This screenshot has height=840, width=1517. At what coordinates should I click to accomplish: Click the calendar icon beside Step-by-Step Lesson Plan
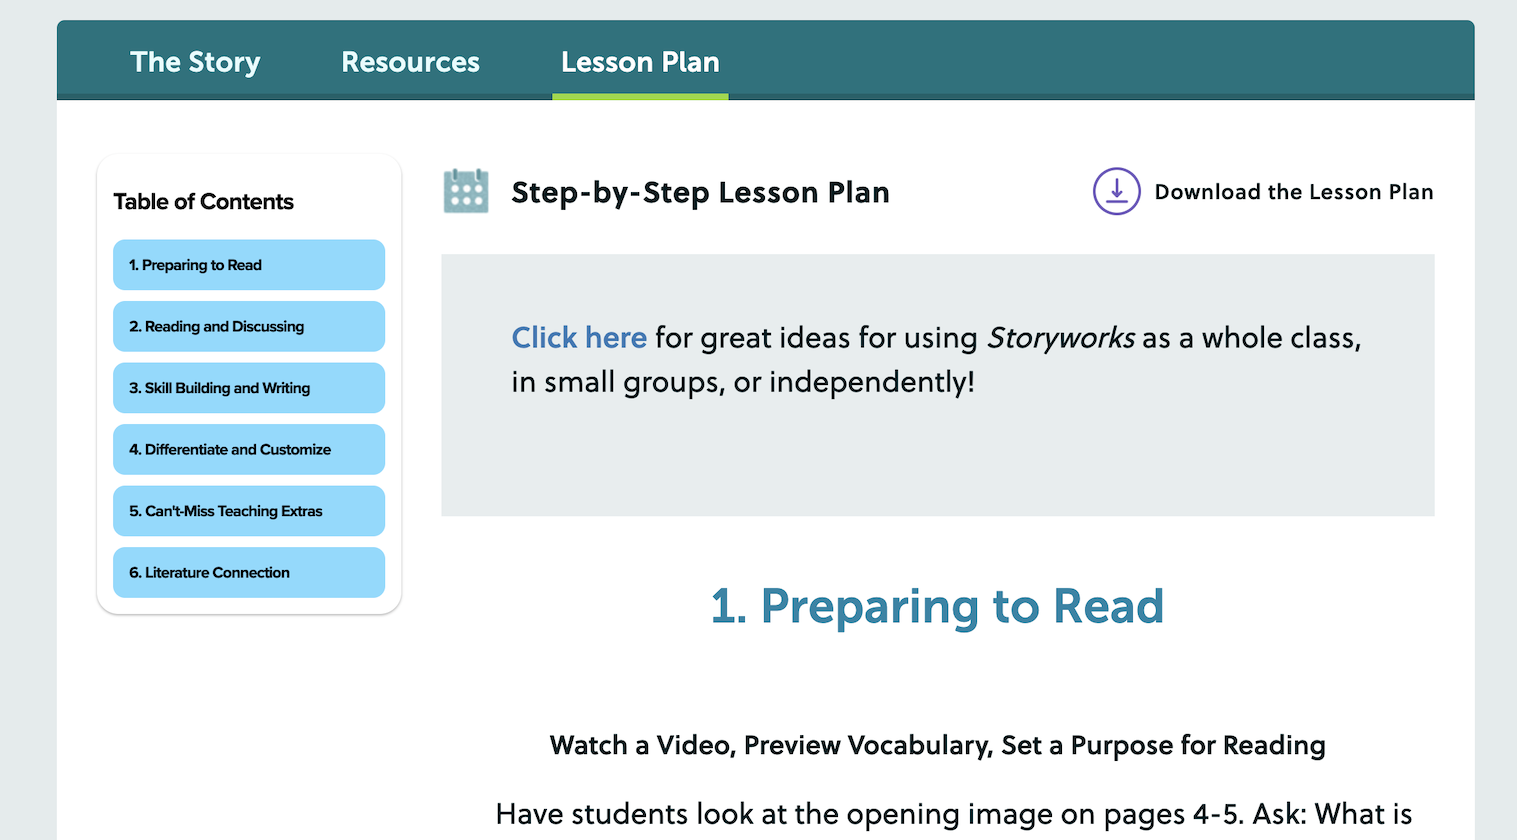click(465, 191)
